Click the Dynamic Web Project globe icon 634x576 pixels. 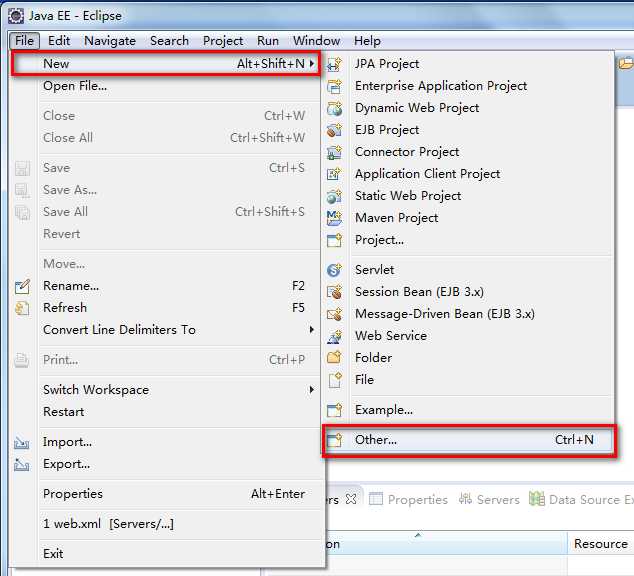[334, 108]
